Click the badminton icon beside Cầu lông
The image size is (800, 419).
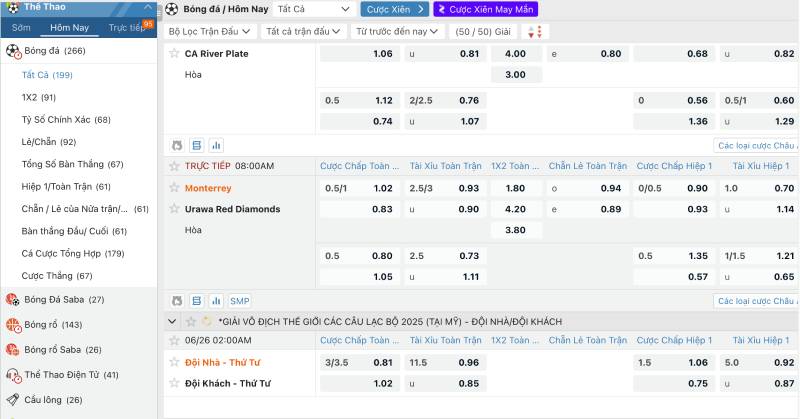click(x=13, y=400)
